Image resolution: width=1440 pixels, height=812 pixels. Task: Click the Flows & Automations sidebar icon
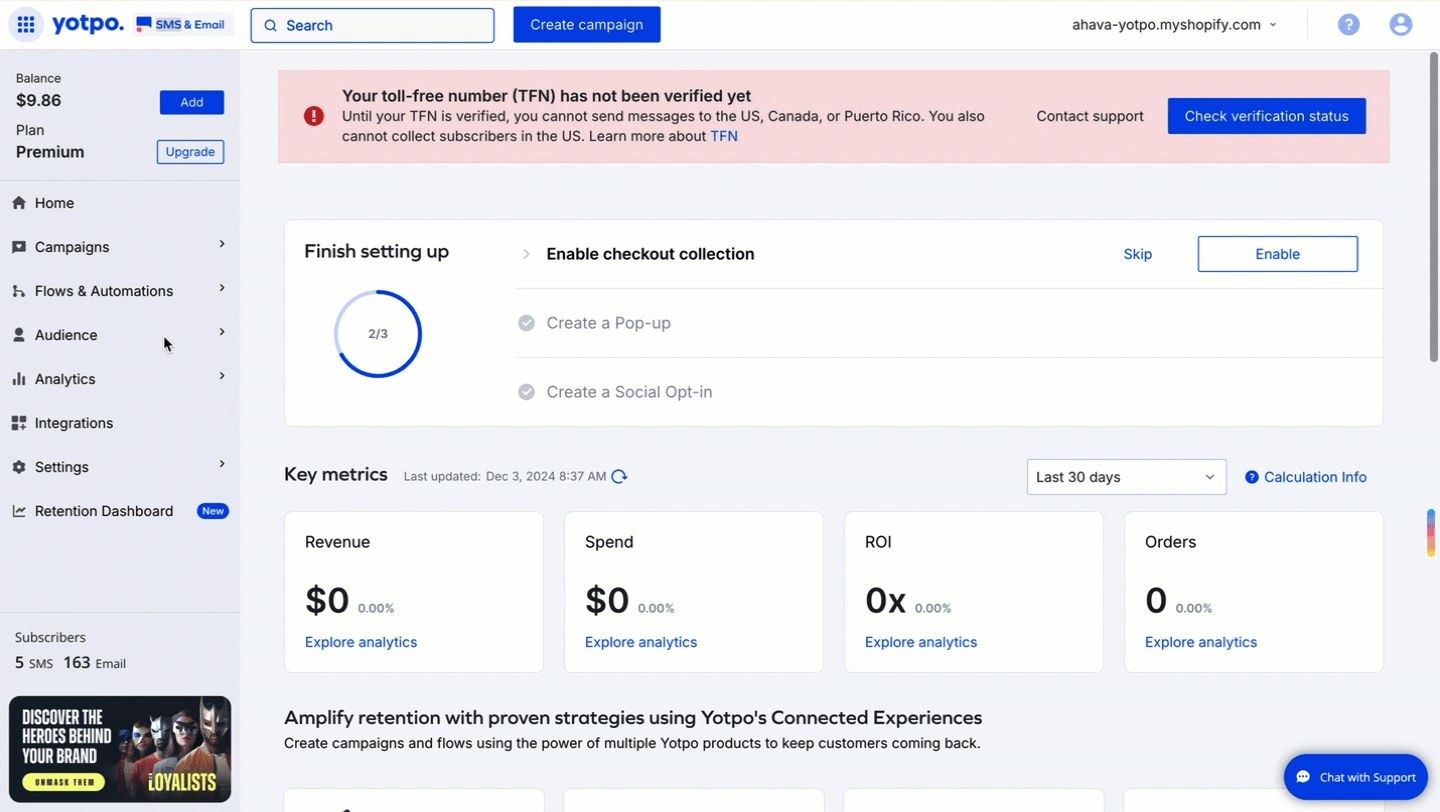tap(19, 291)
